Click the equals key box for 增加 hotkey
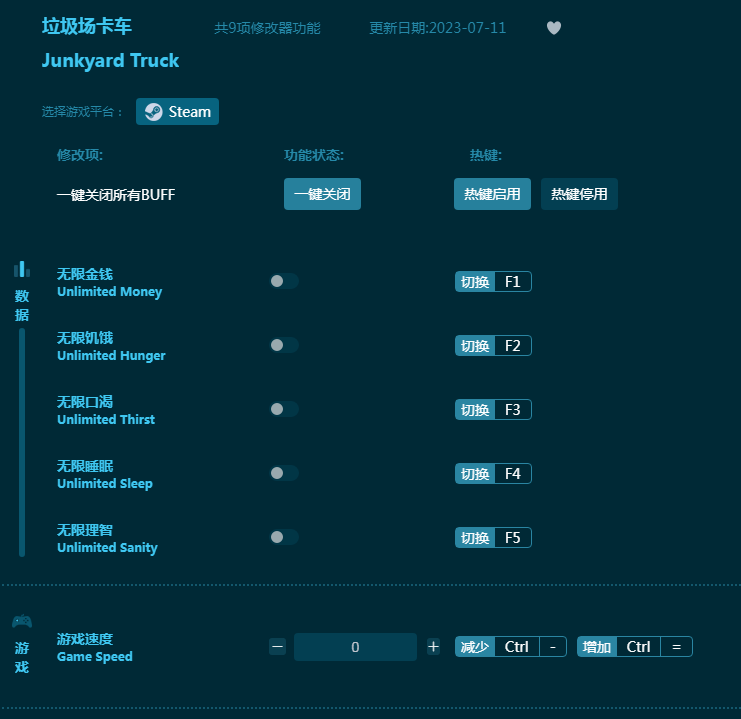 point(676,647)
